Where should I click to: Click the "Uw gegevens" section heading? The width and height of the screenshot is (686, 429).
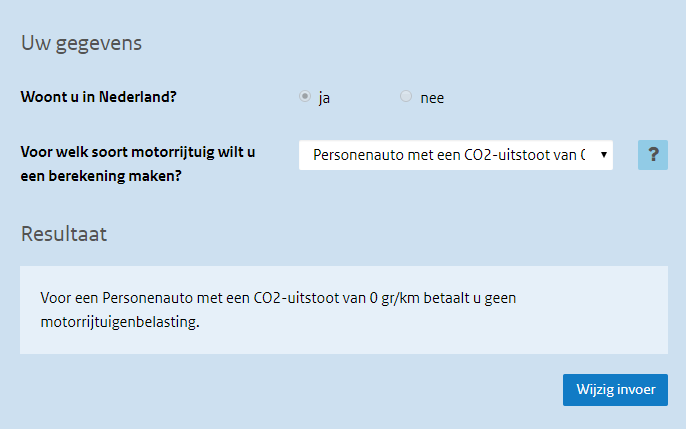[81, 43]
